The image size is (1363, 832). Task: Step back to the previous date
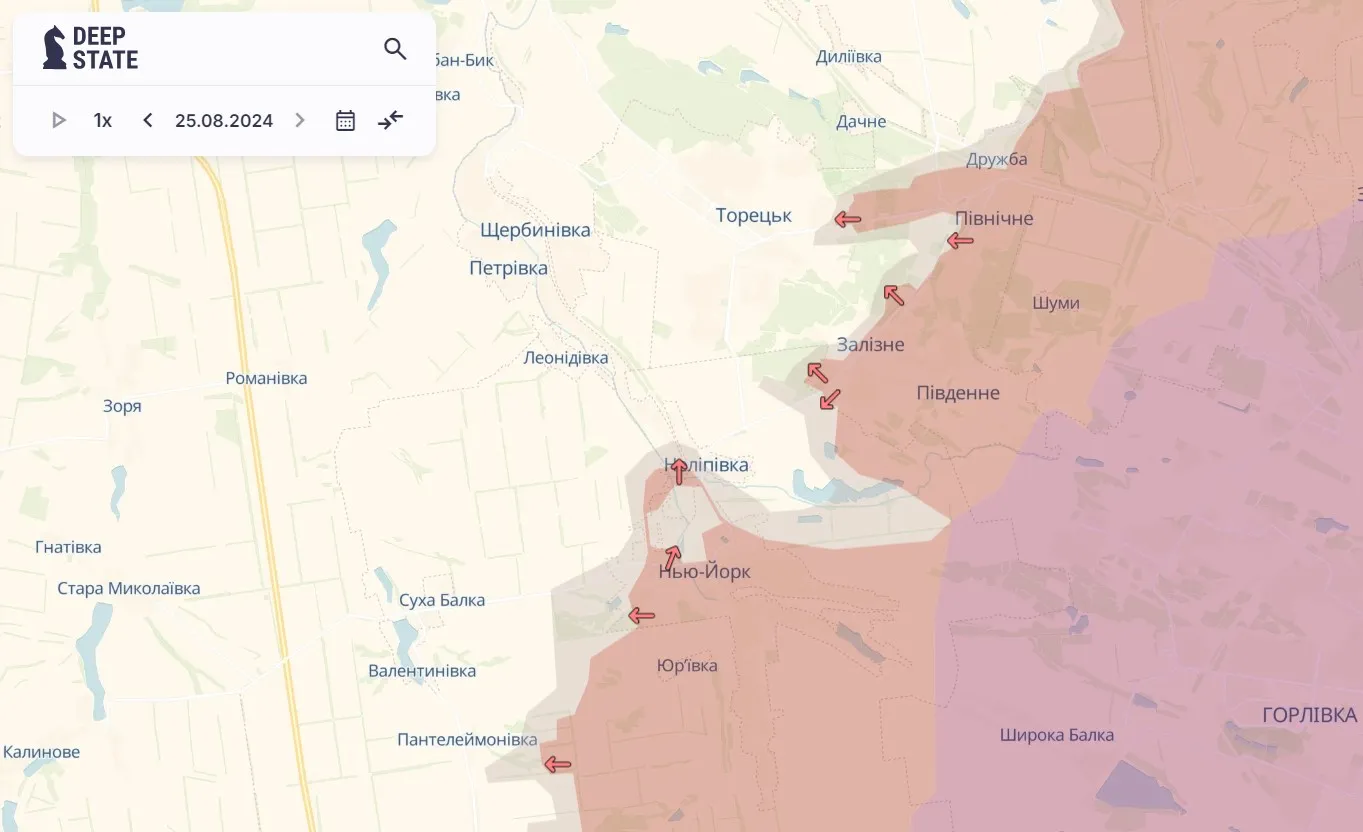(x=147, y=120)
